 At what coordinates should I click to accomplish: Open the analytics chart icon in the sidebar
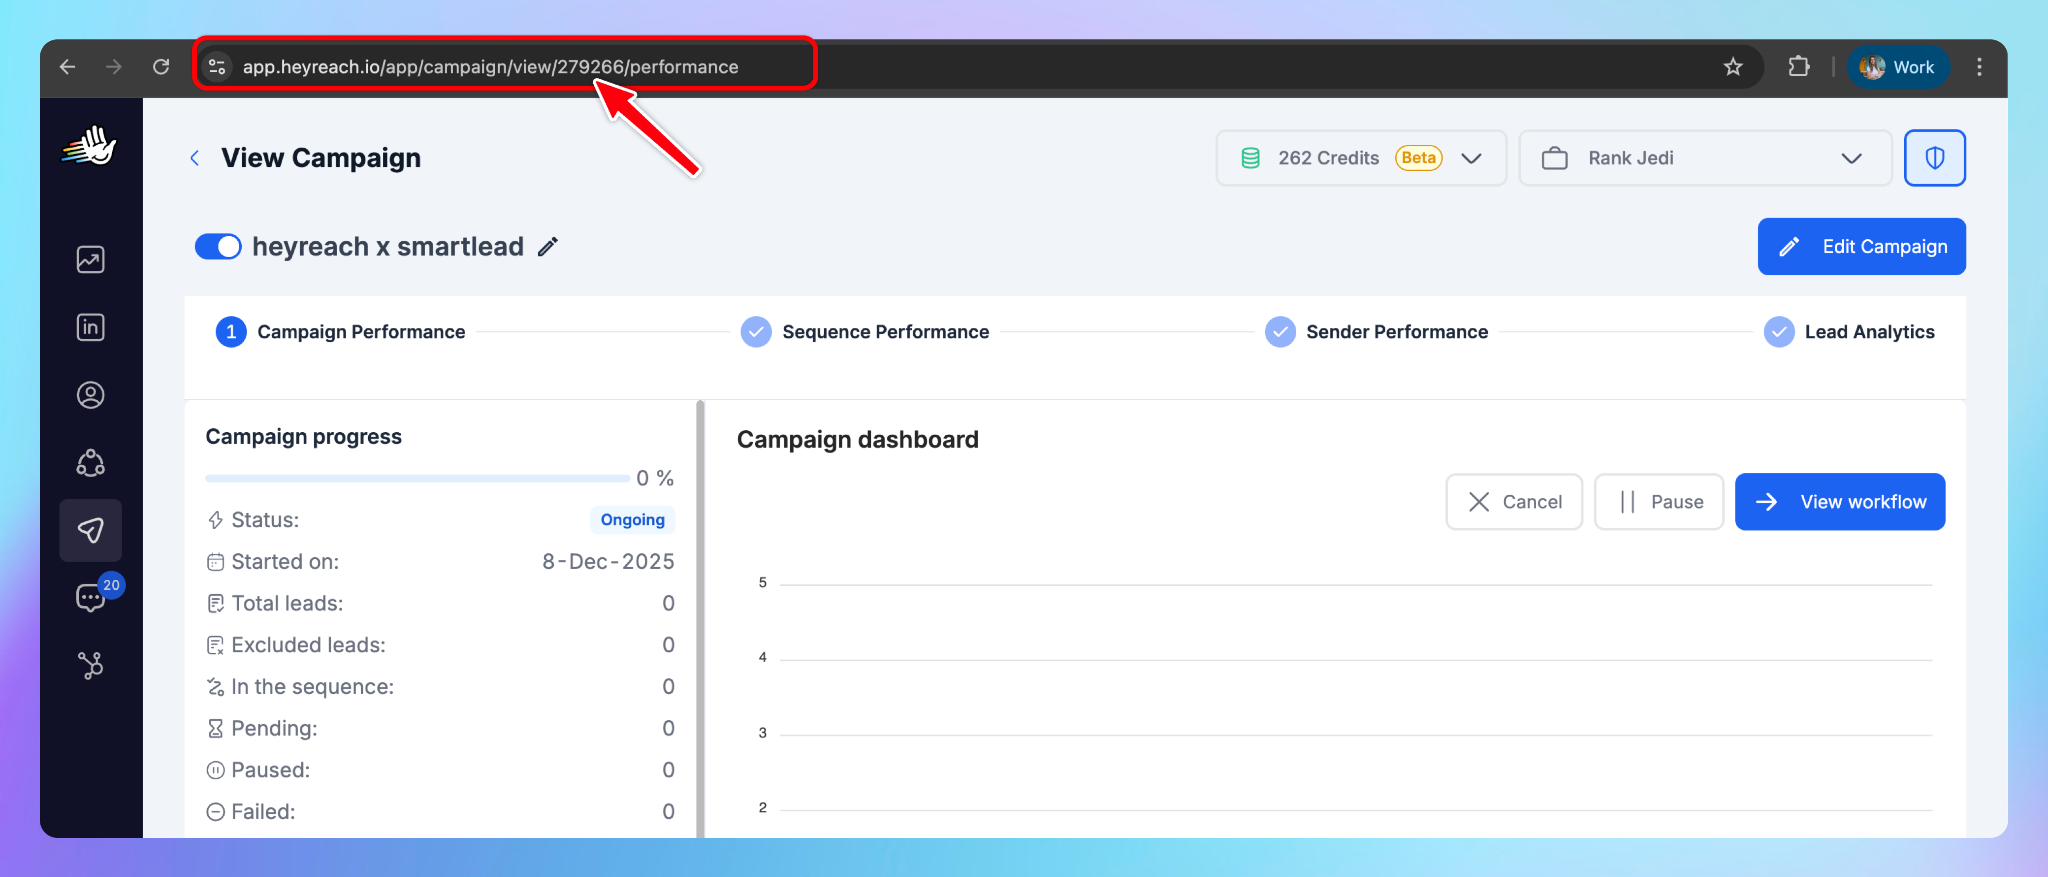(x=90, y=260)
